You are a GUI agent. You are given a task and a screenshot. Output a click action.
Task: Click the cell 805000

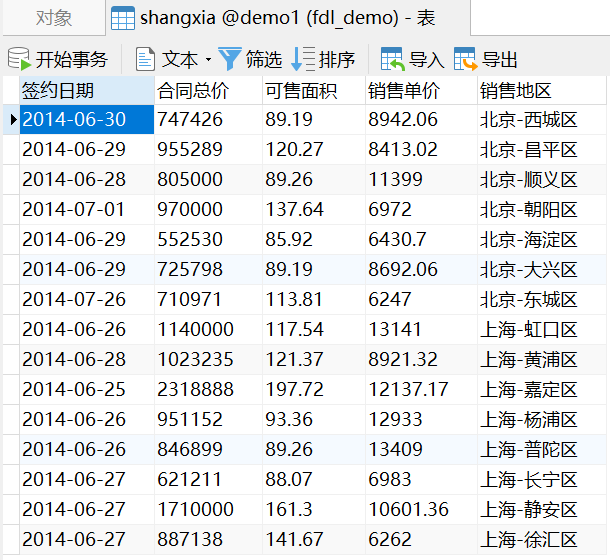pos(209,179)
